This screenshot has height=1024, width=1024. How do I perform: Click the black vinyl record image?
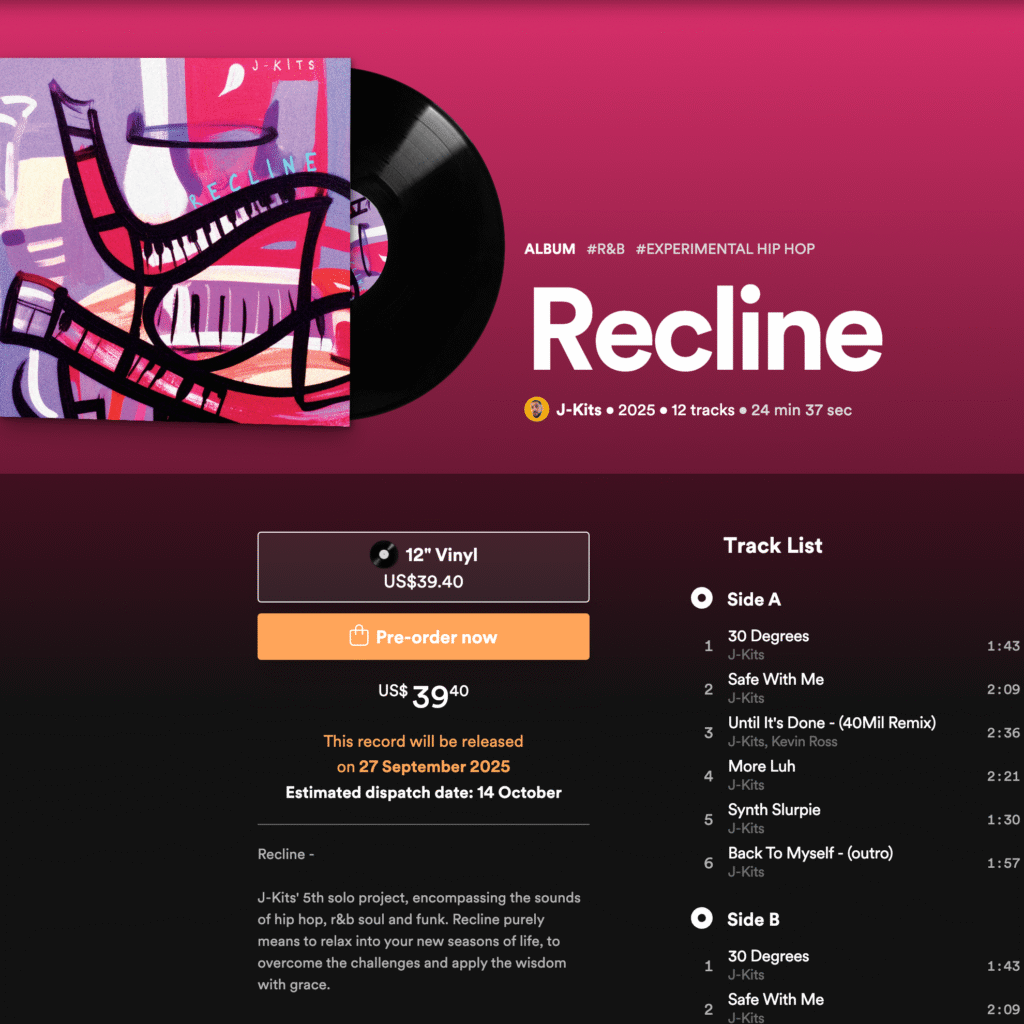(428, 244)
